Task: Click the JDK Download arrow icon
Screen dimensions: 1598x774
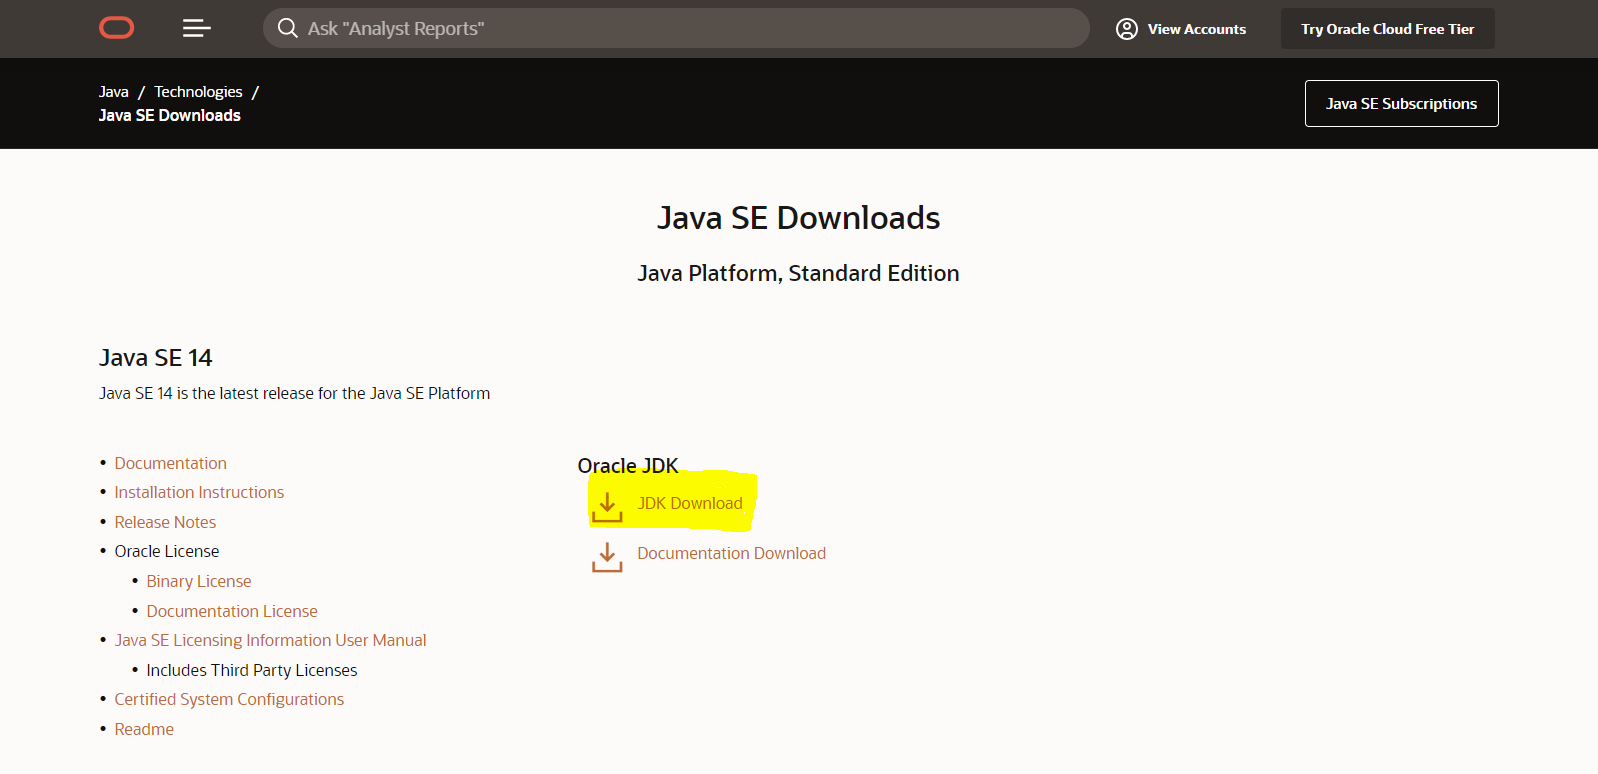Action: pyautogui.click(x=607, y=507)
